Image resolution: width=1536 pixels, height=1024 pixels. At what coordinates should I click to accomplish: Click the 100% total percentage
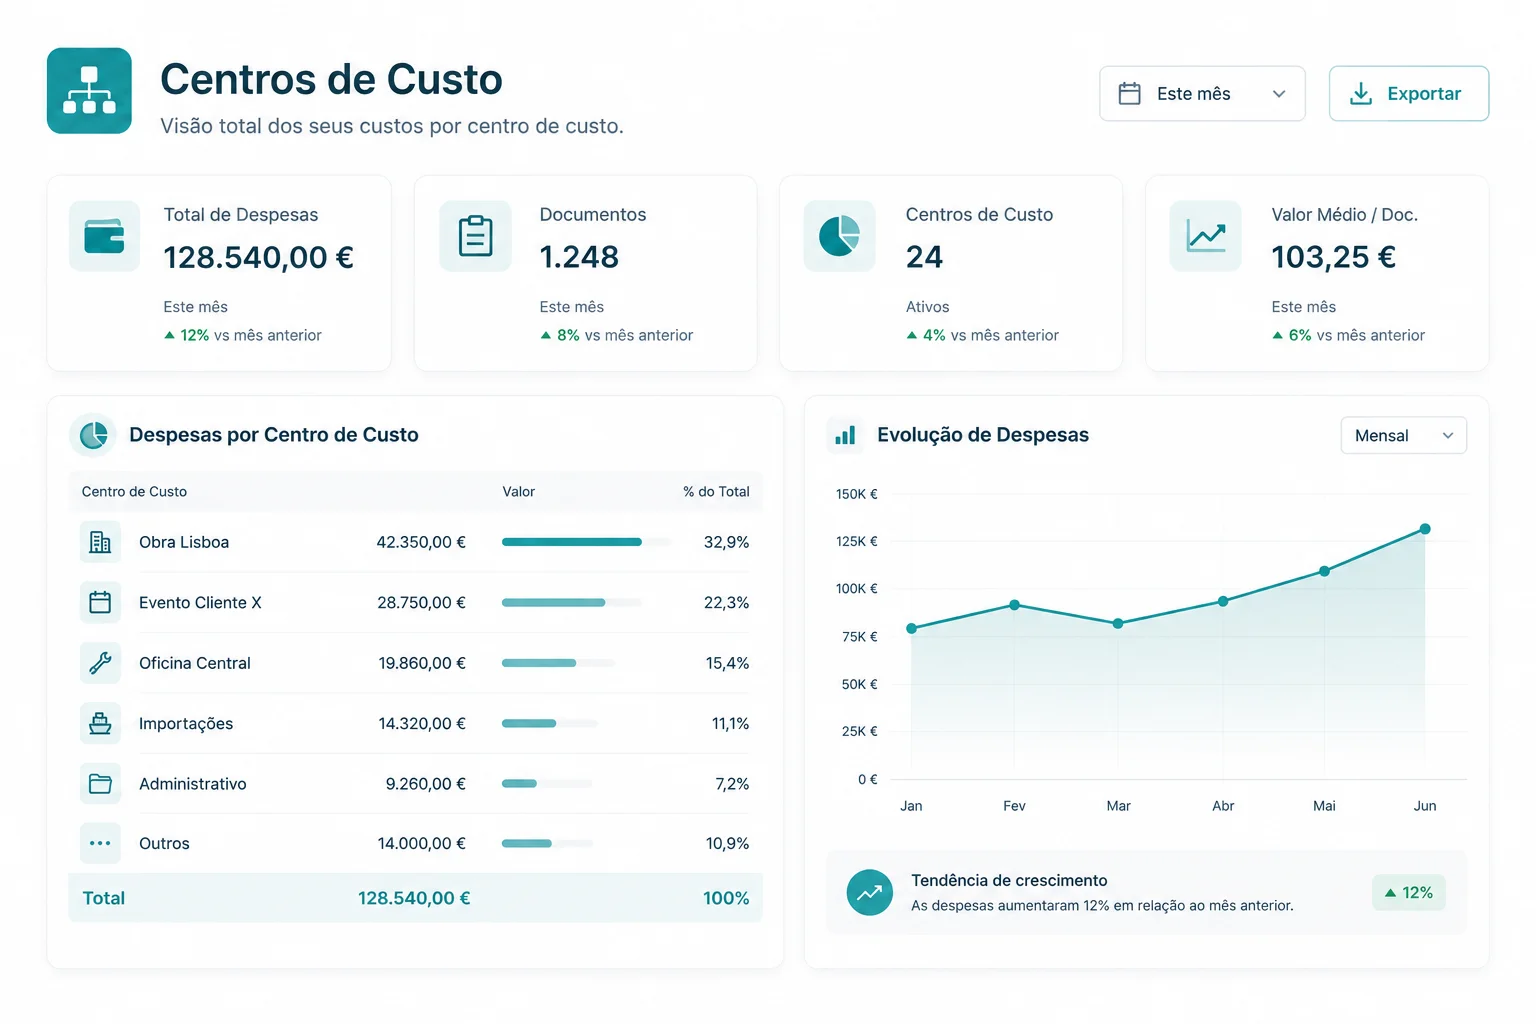click(726, 898)
